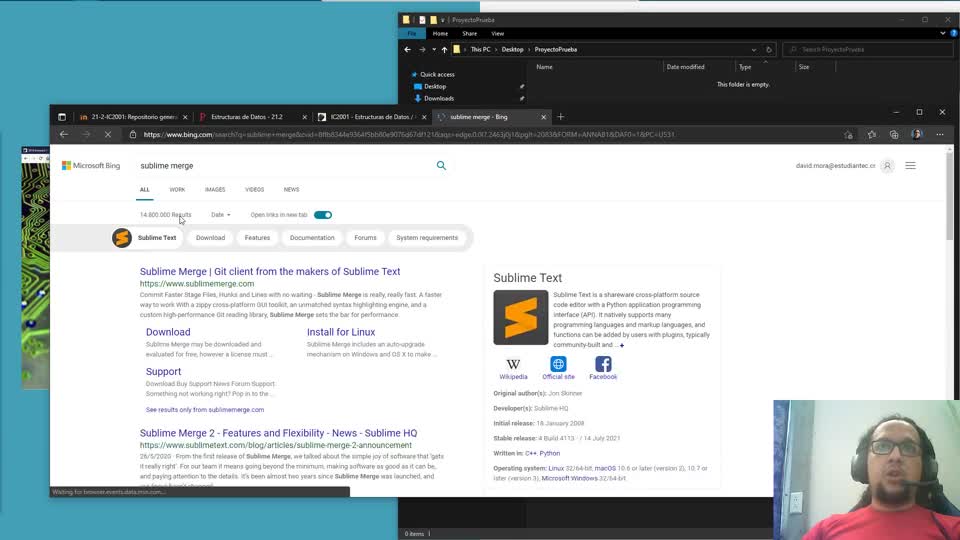Screen dimensions: 960x540
Task: Click the Bing account avatar icon
Action: [887, 165]
